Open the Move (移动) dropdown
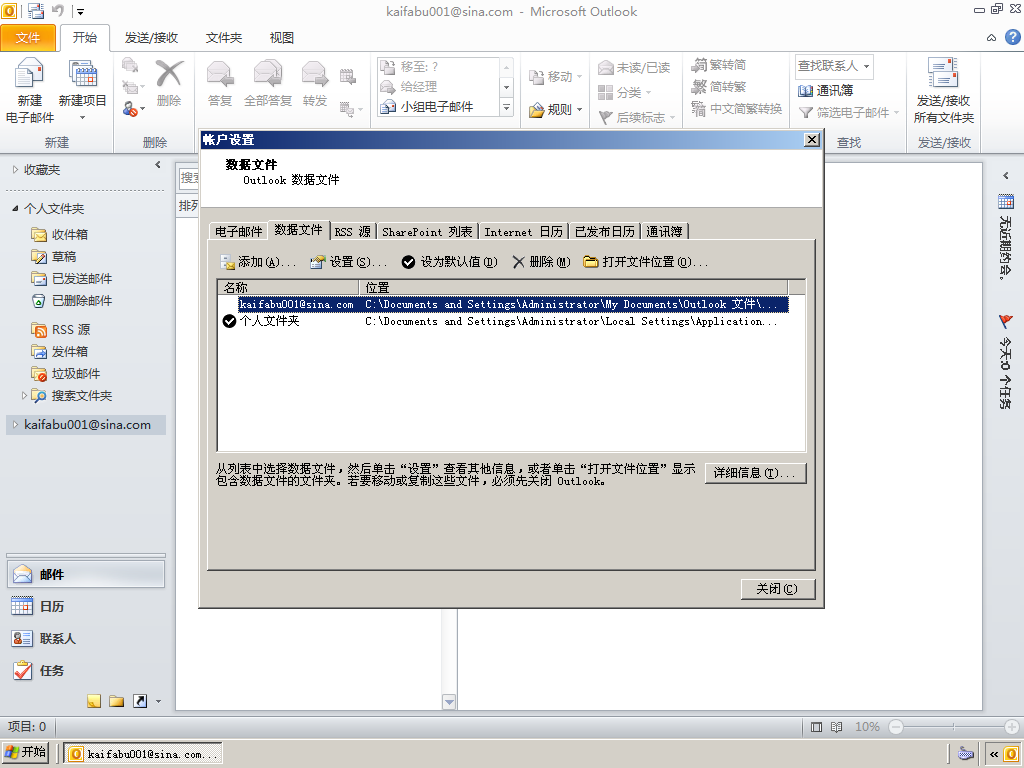 coord(555,77)
